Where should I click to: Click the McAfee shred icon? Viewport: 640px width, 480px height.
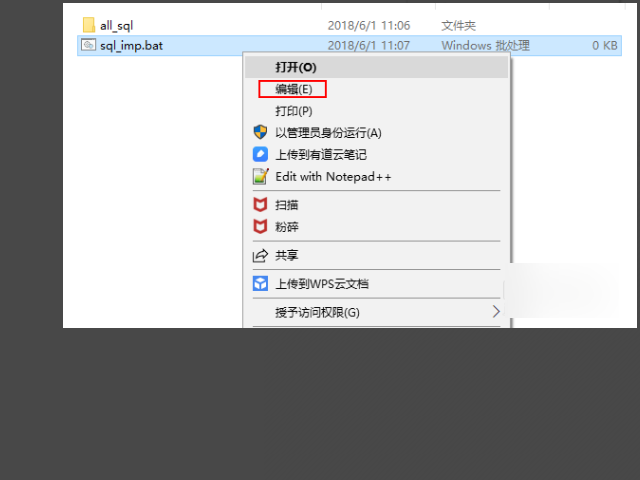point(260,226)
